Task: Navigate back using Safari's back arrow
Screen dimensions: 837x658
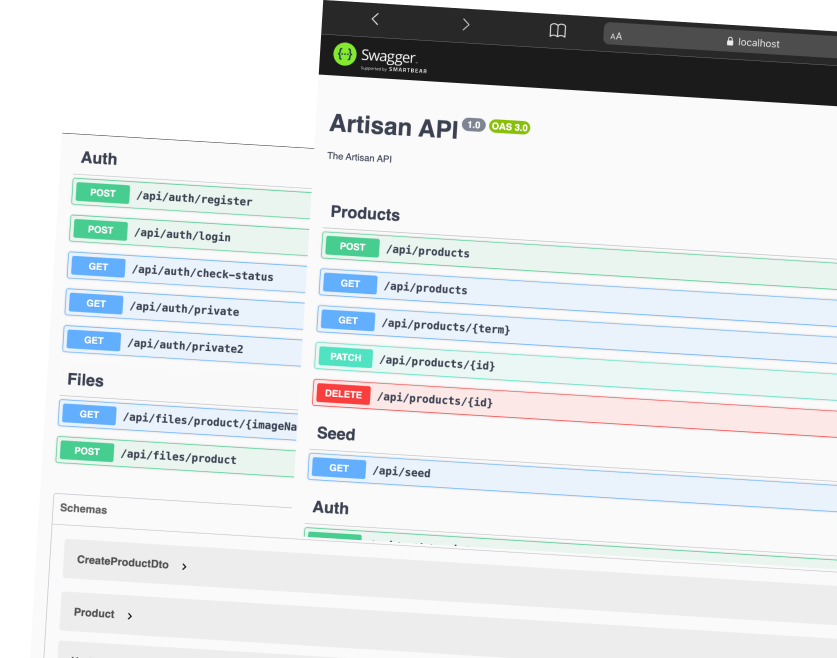Action: coord(375,19)
